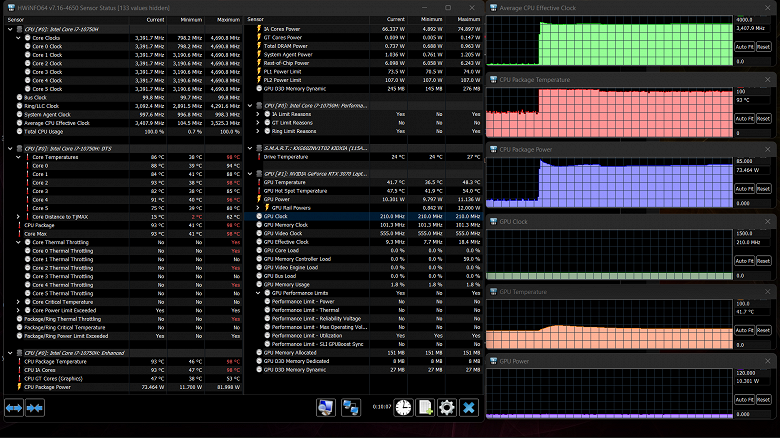Screen dimensions: 780x438
Task: Edit the 120.000 max field in GPU Power graph
Action: (x=753, y=373)
